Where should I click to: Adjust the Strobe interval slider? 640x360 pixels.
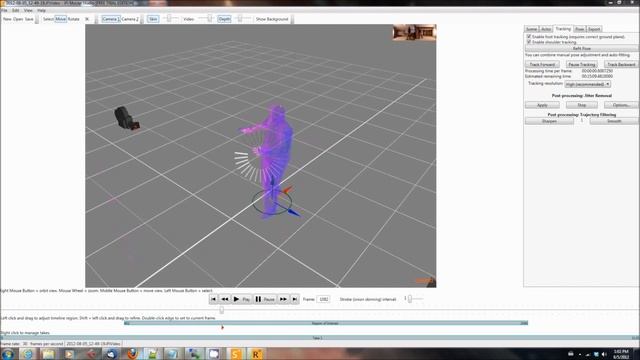[410, 299]
